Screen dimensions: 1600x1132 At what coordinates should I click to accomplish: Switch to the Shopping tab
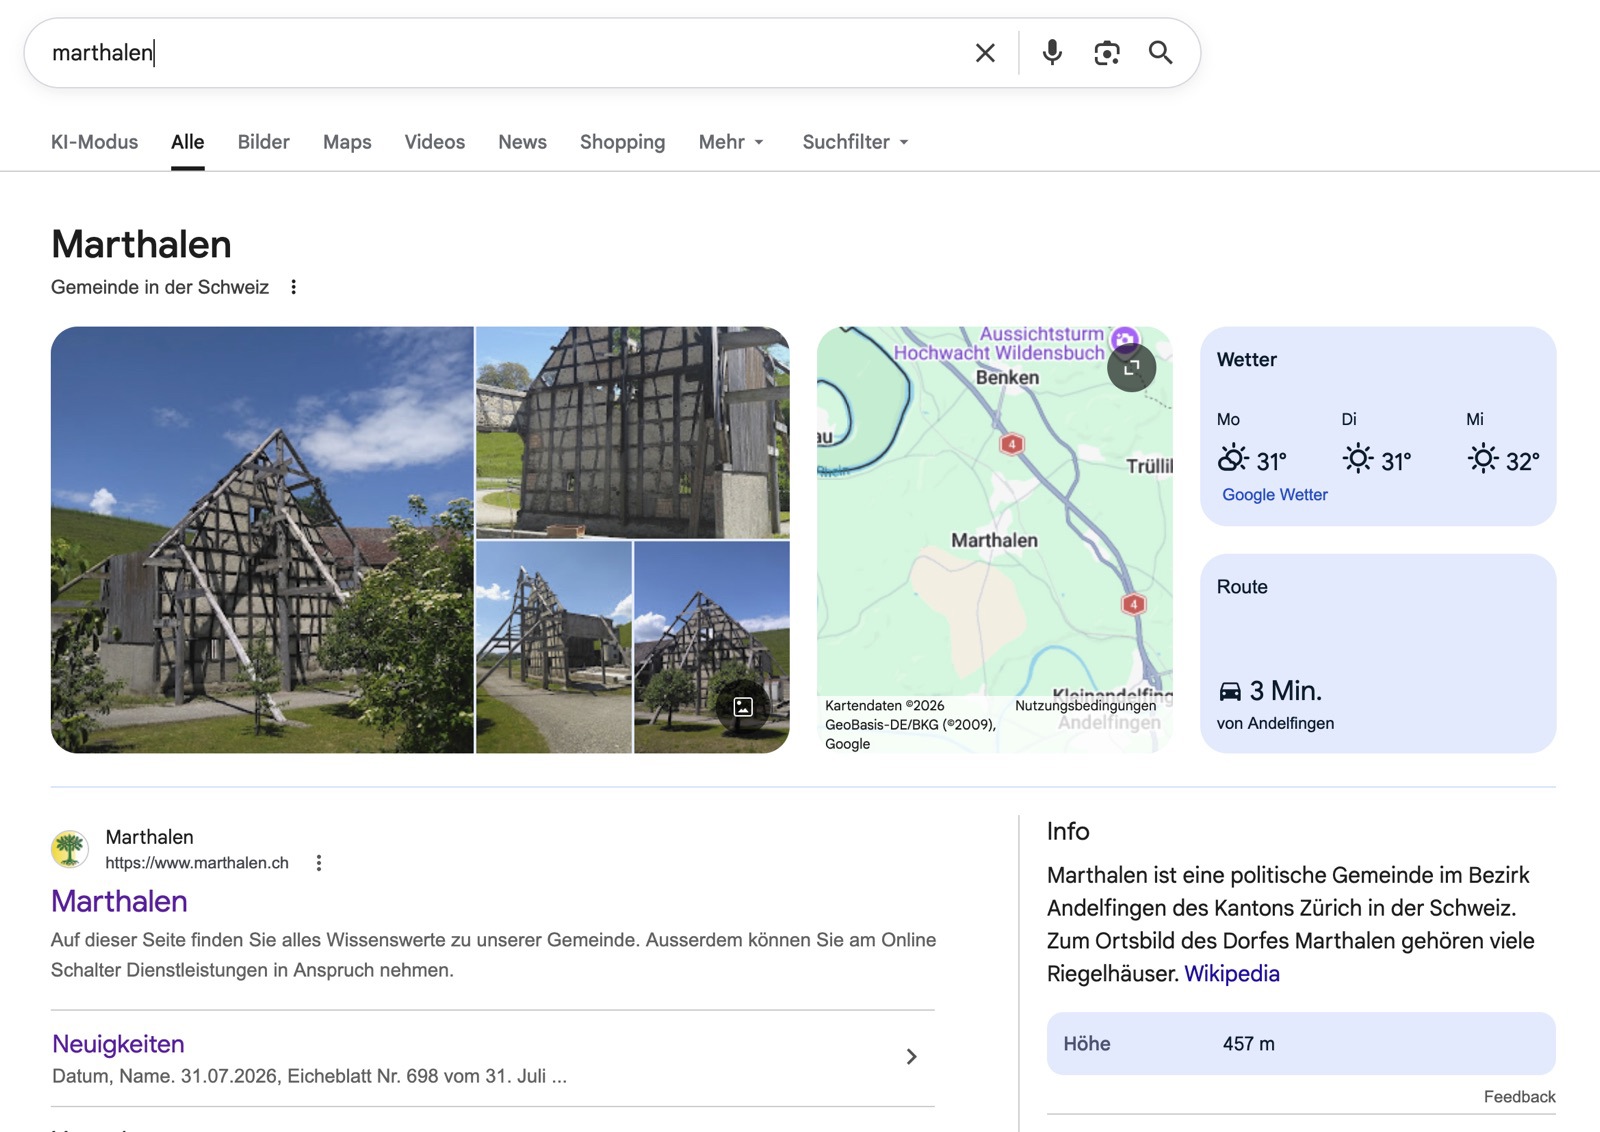click(622, 142)
